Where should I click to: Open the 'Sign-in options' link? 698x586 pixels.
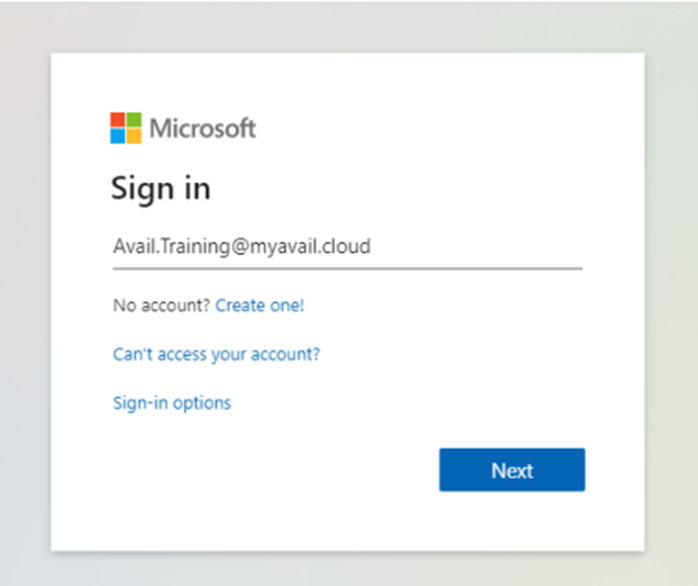[x=172, y=403]
